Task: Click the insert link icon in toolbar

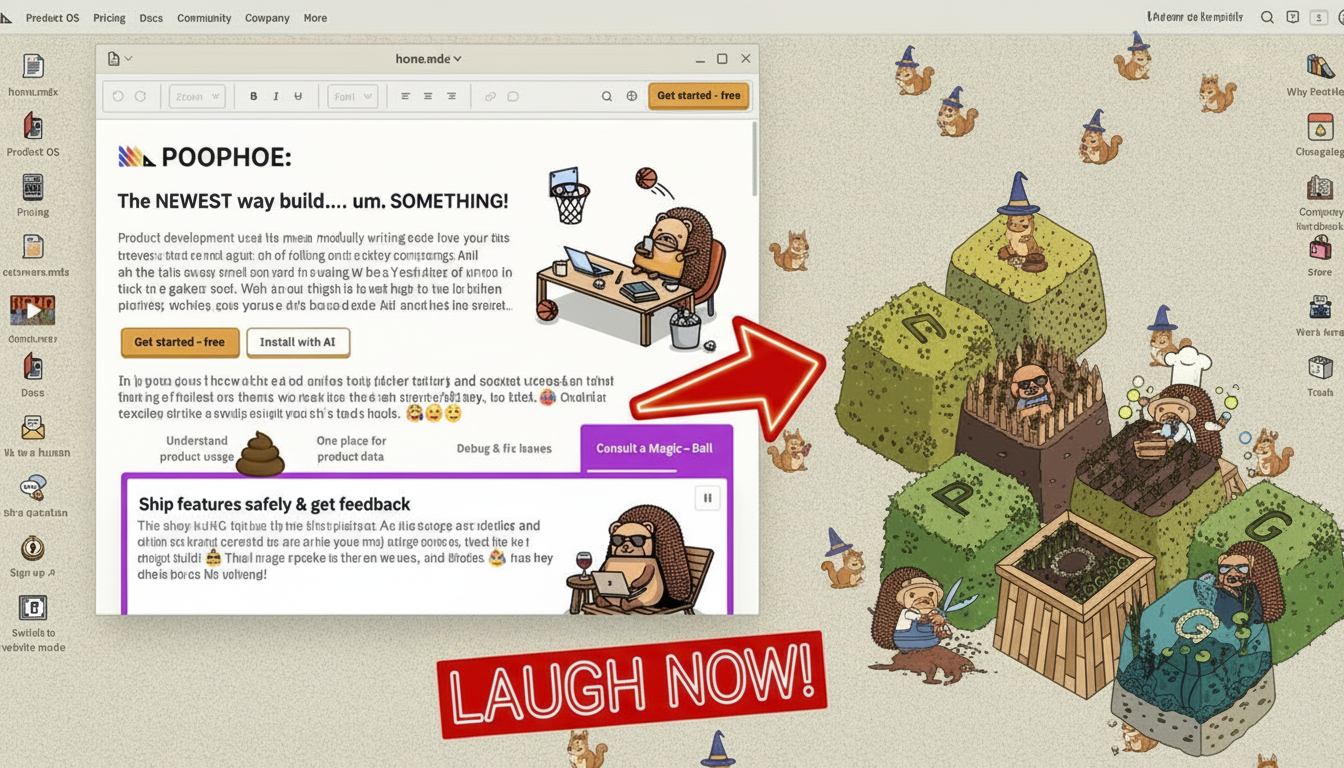Action: (490, 96)
